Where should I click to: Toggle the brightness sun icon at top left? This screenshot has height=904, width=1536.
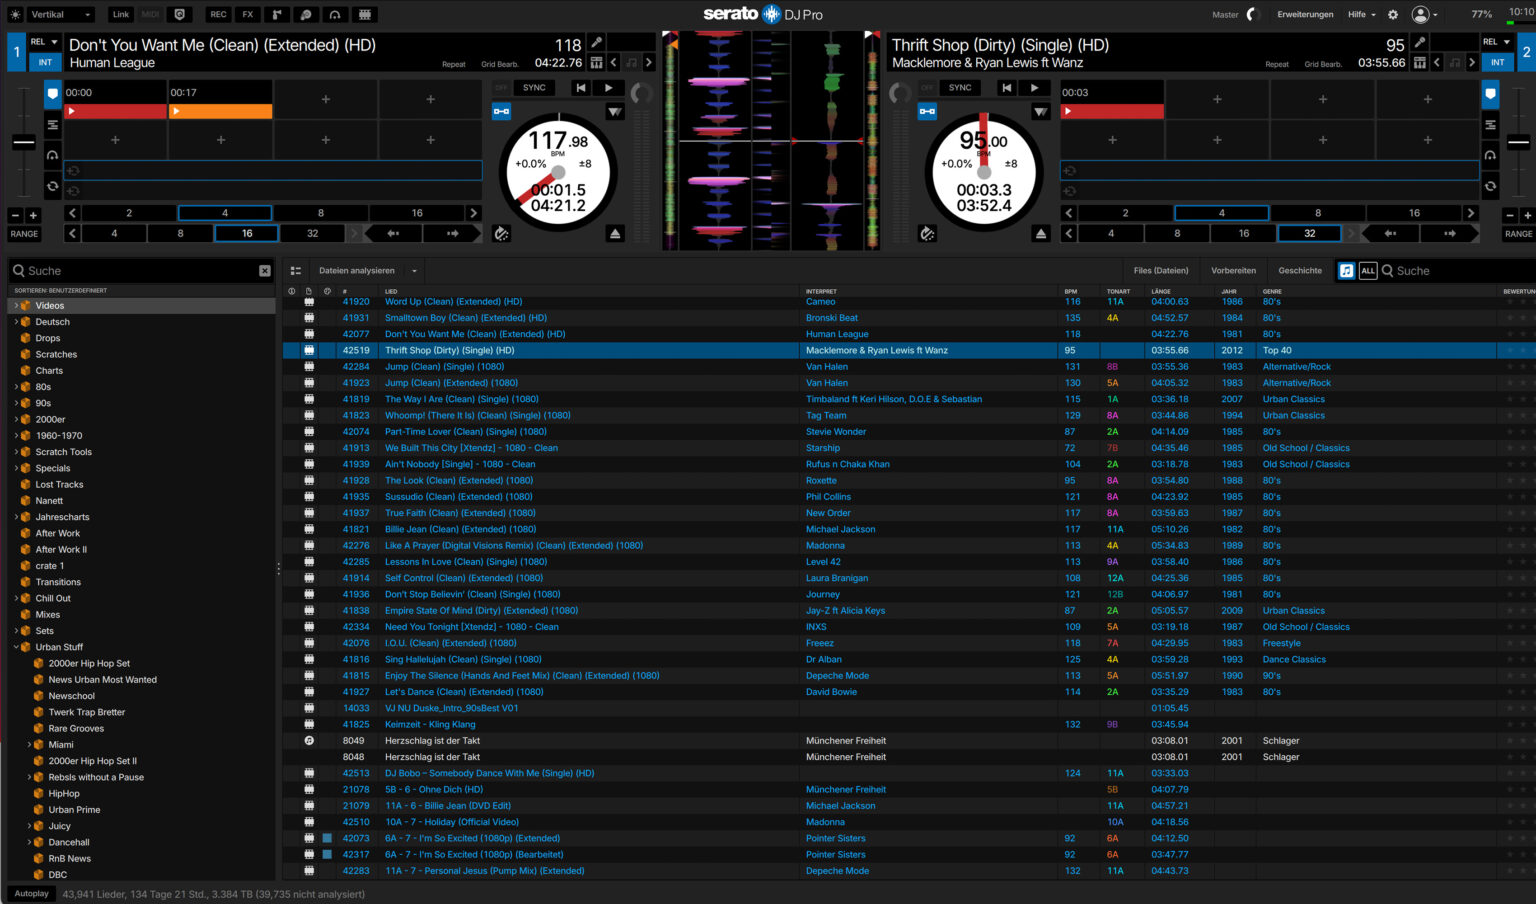(15, 15)
